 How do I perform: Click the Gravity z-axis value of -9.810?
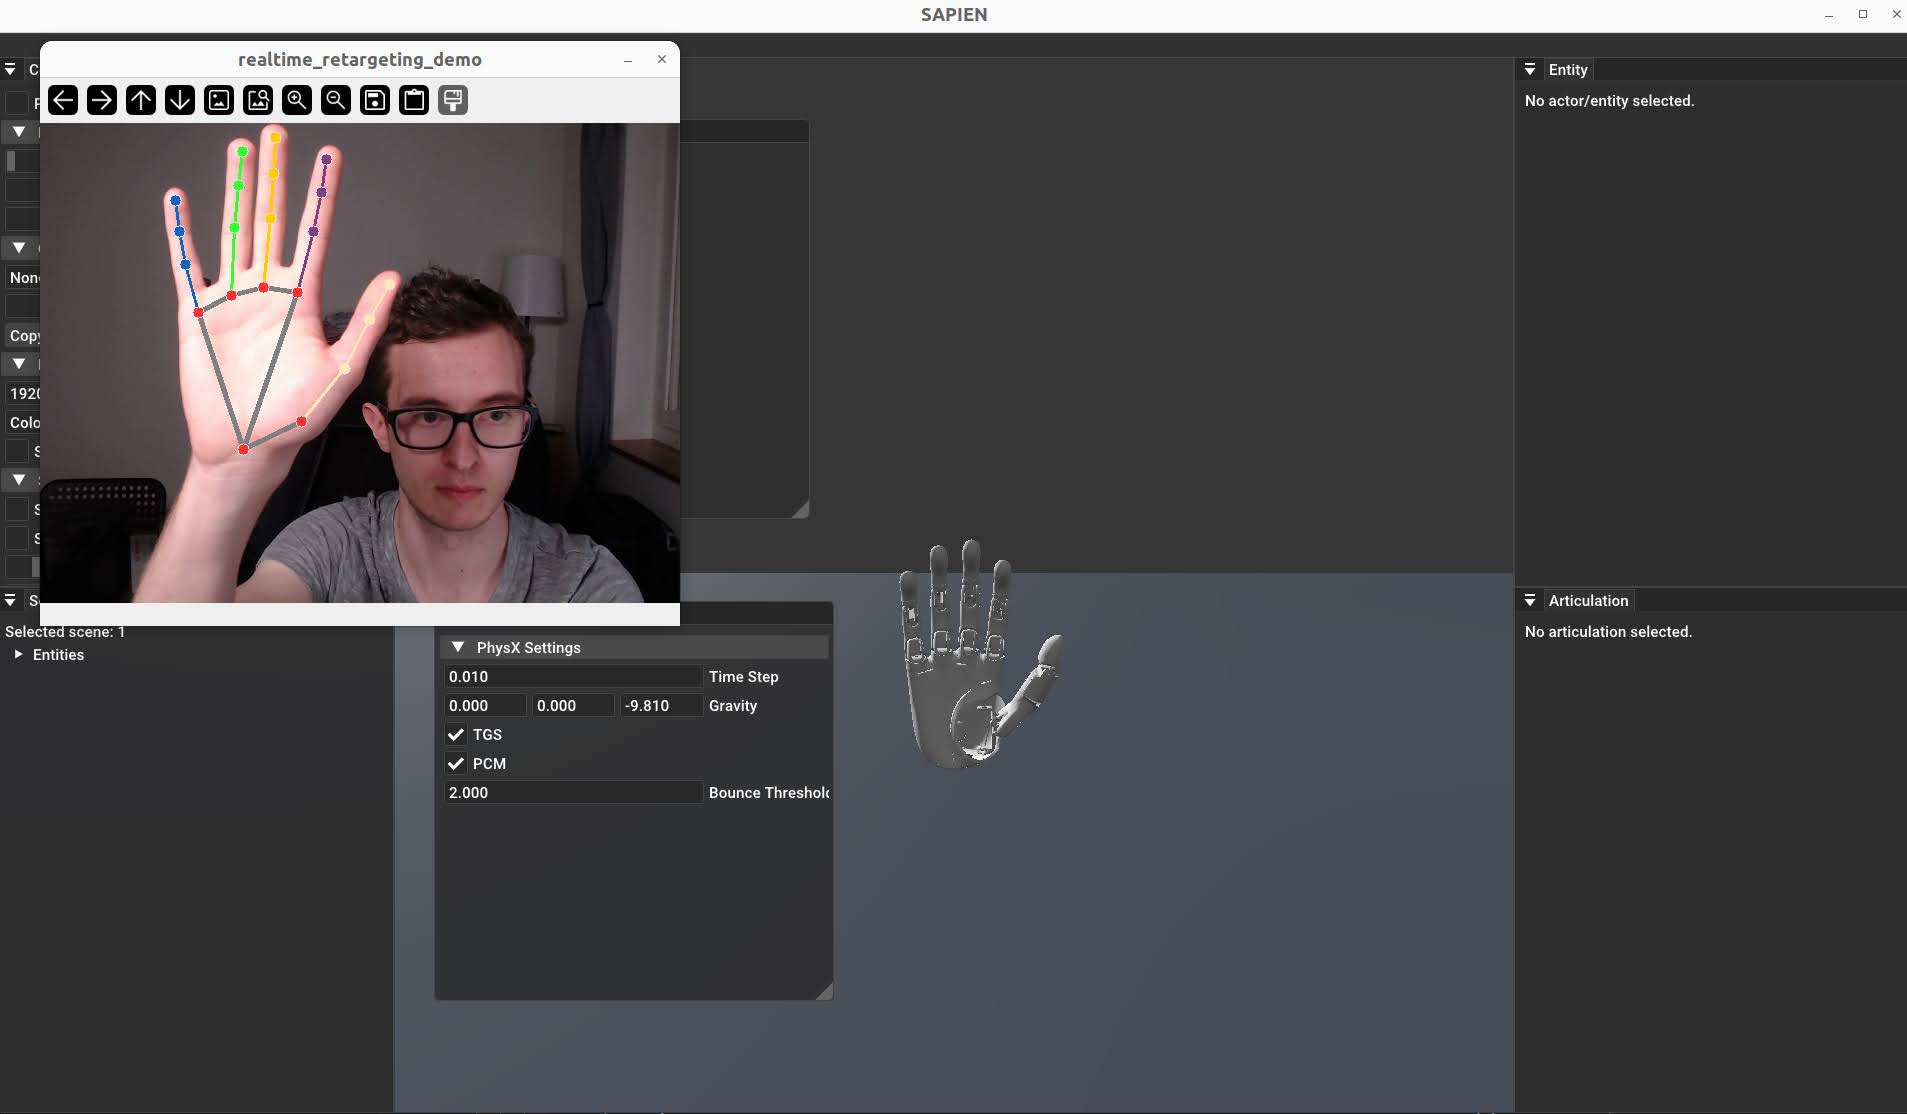point(660,705)
